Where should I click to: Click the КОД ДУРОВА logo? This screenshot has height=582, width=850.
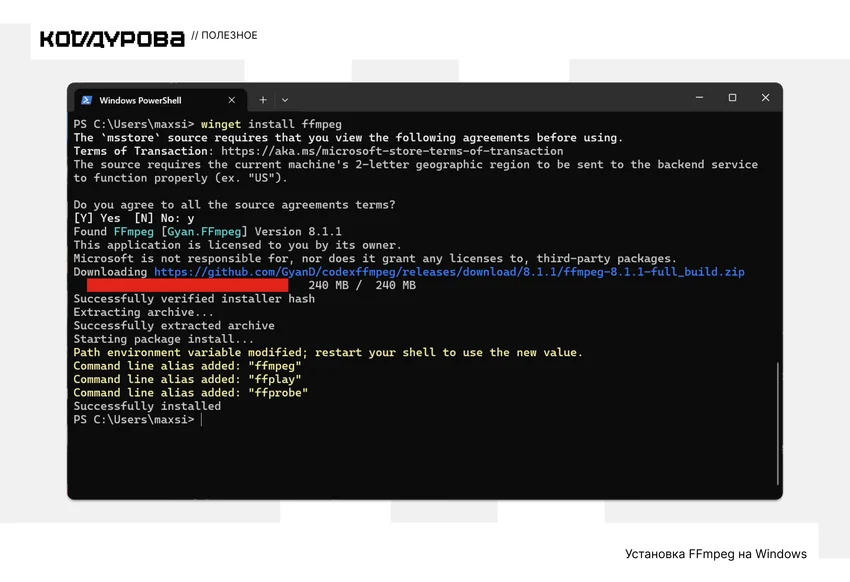point(112,39)
